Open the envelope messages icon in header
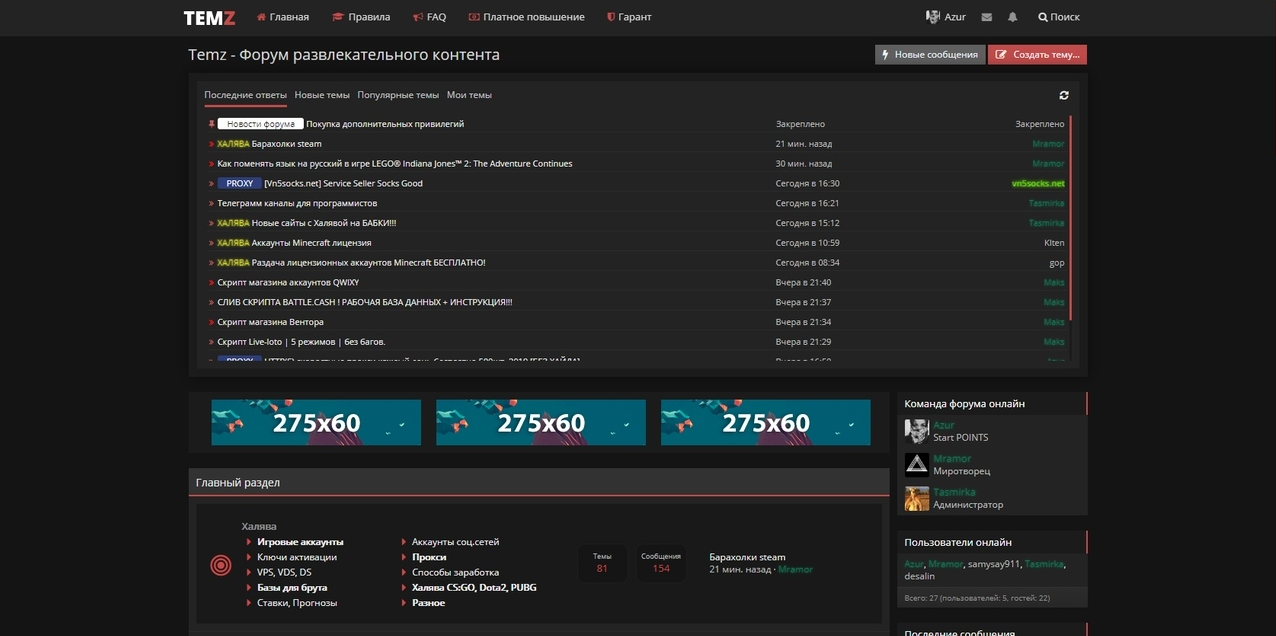Viewport: 1276px width, 636px height. (x=987, y=17)
